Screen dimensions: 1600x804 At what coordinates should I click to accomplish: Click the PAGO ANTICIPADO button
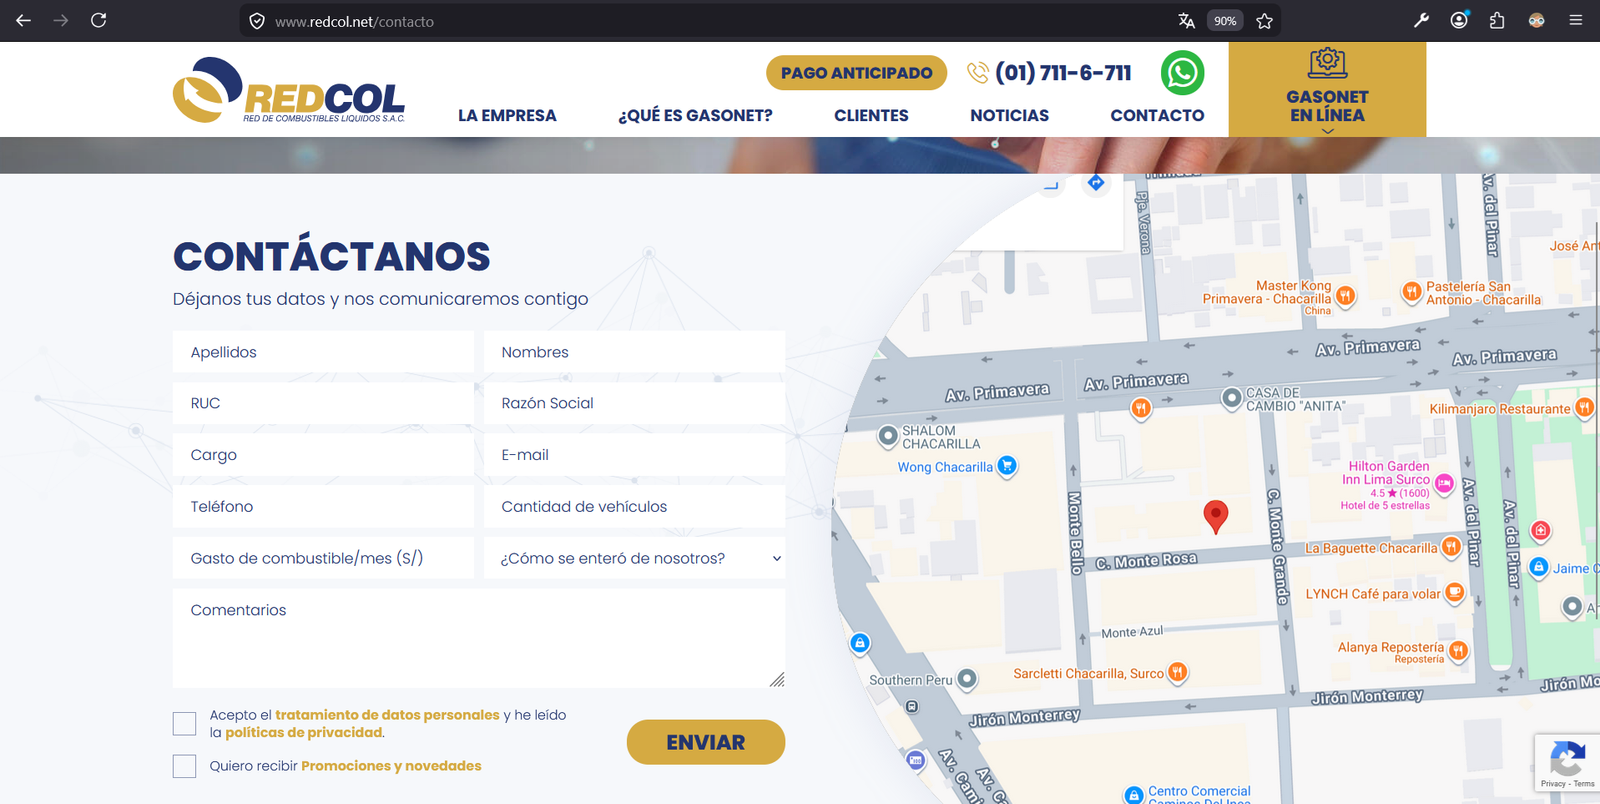[856, 73]
